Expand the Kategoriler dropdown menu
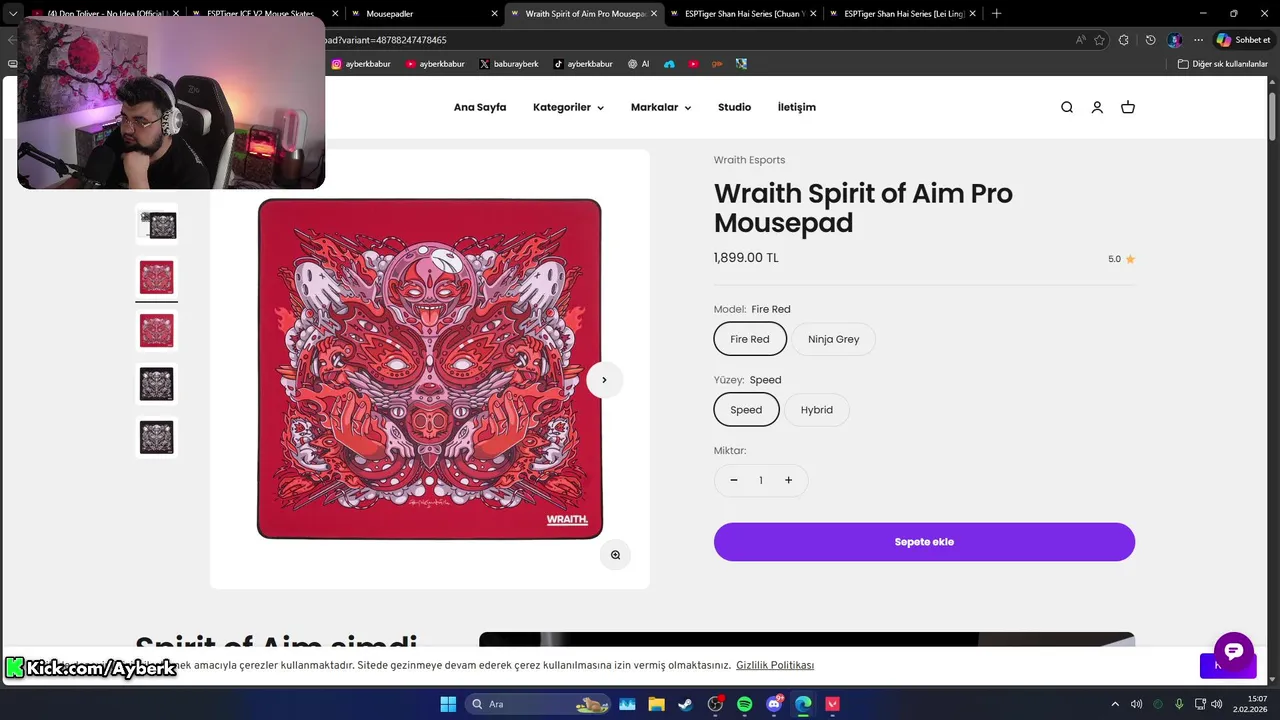The image size is (1280, 720). tap(568, 107)
